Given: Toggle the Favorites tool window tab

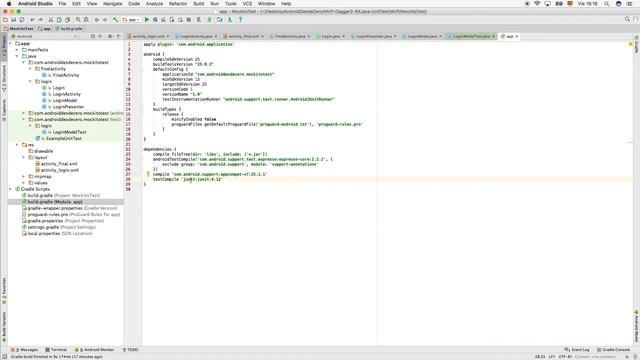Looking at the screenshot, I should tap(4, 290).
